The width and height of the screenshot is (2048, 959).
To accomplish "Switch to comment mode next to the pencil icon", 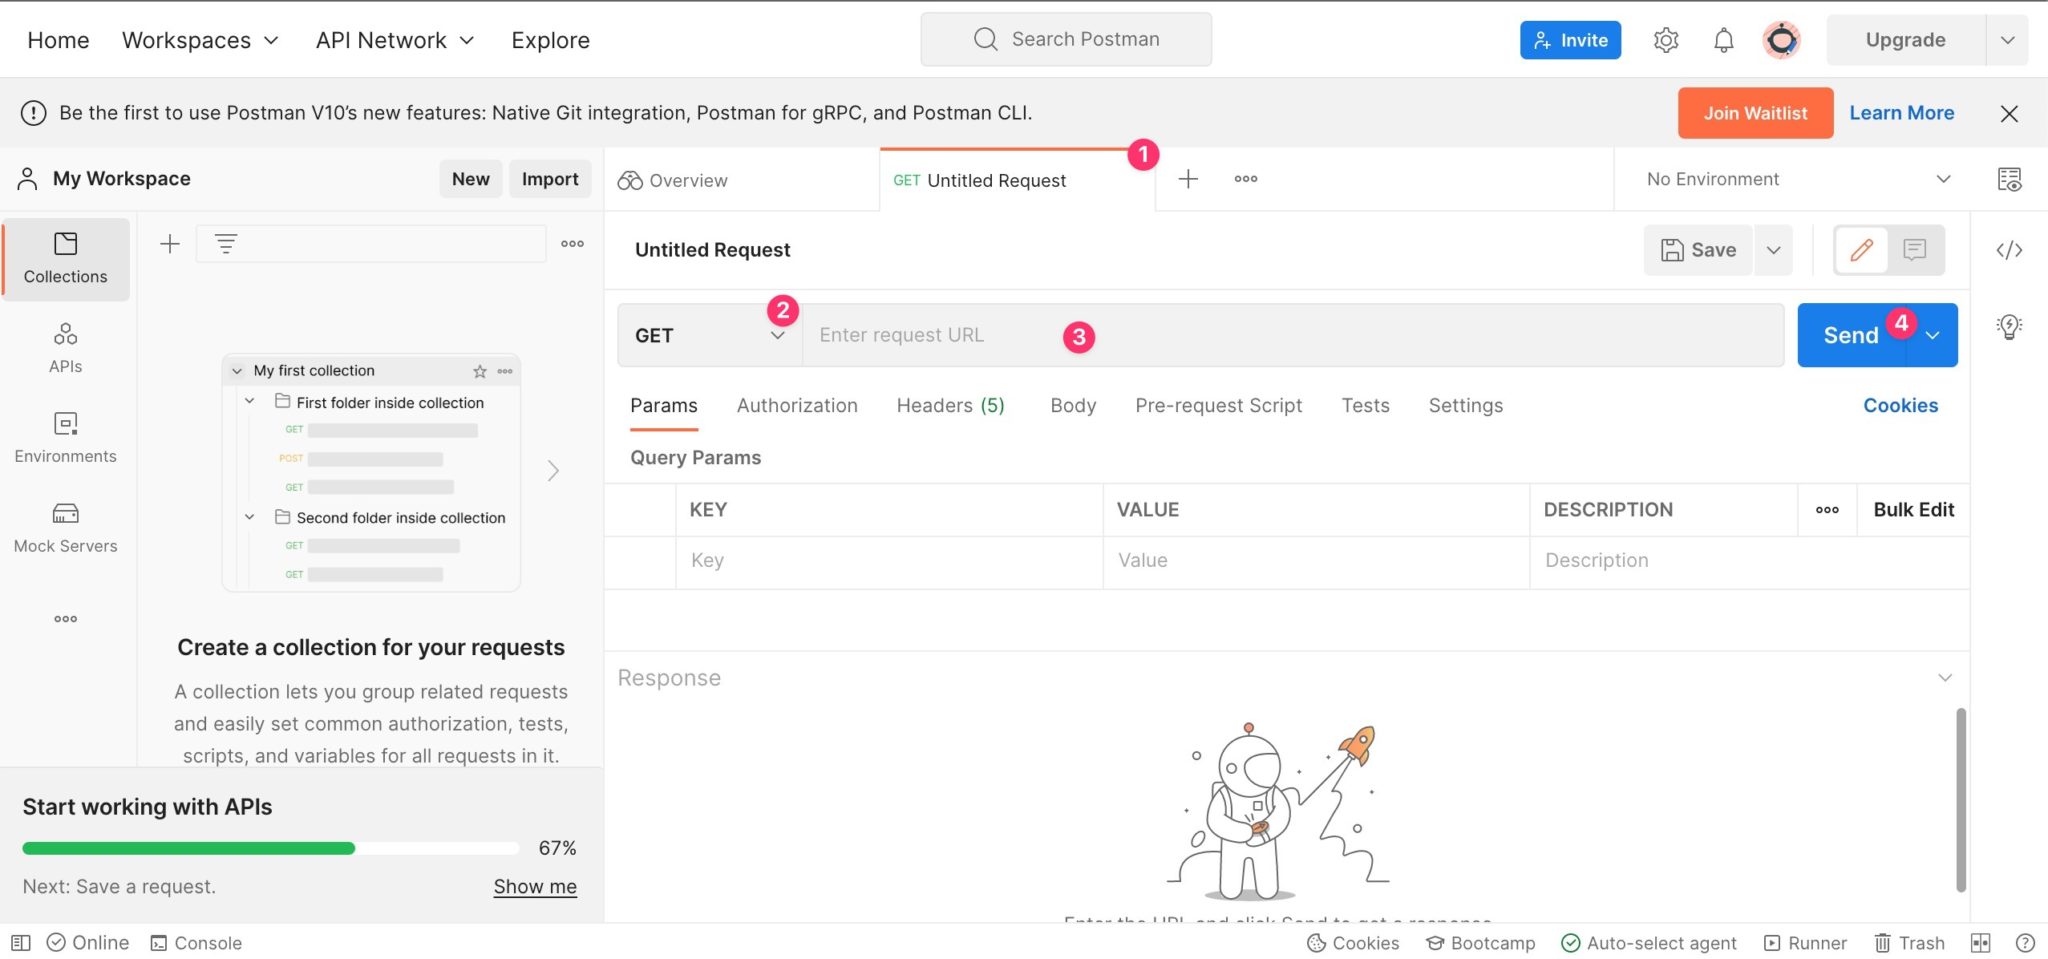I will coord(1913,250).
